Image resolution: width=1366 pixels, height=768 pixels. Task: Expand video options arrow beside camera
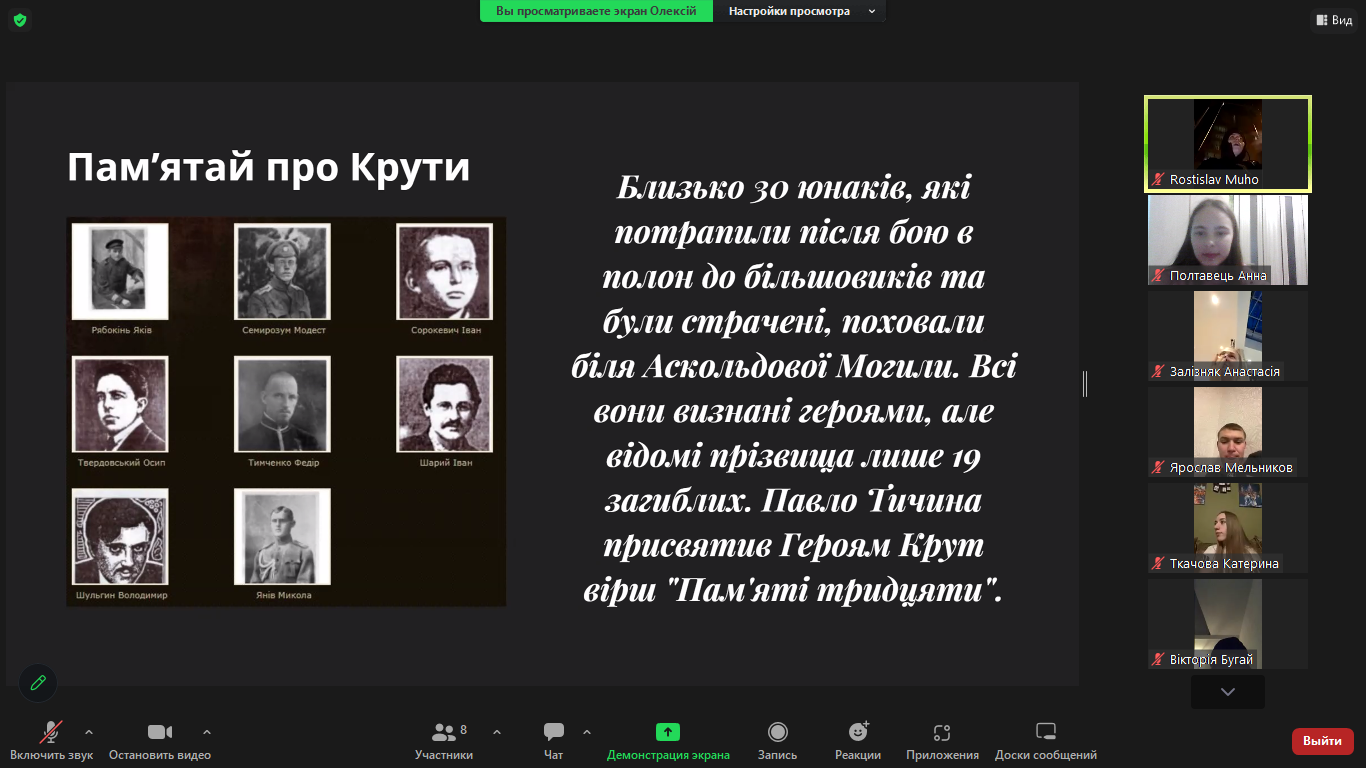(207, 732)
